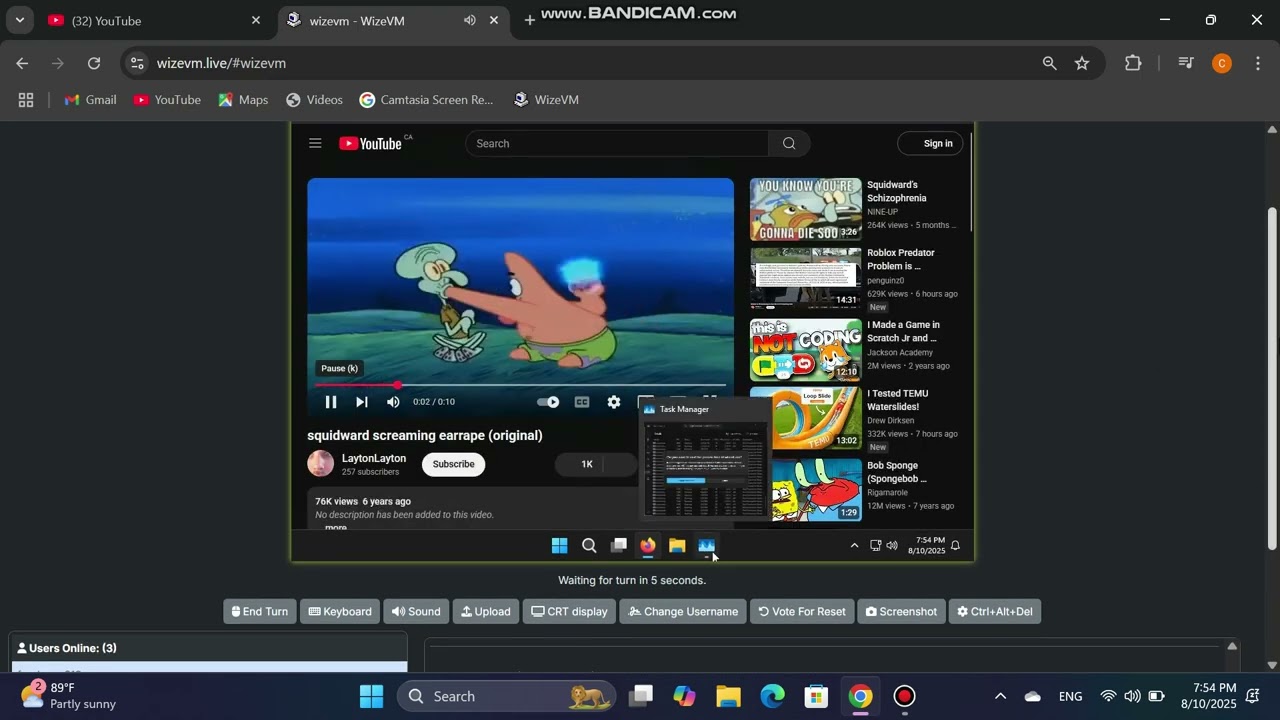Bookmark this page with the star
The image size is (1280, 720).
point(1082,63)
